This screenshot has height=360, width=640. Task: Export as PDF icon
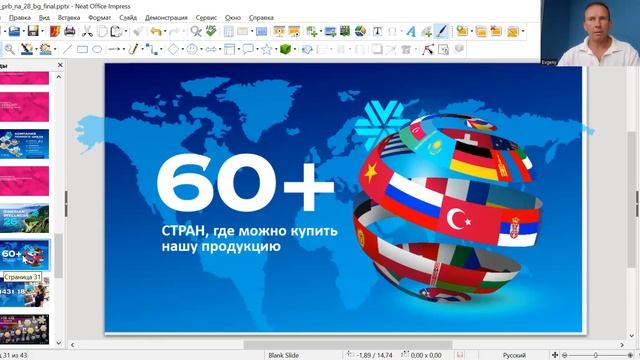[x=55, y=31]
